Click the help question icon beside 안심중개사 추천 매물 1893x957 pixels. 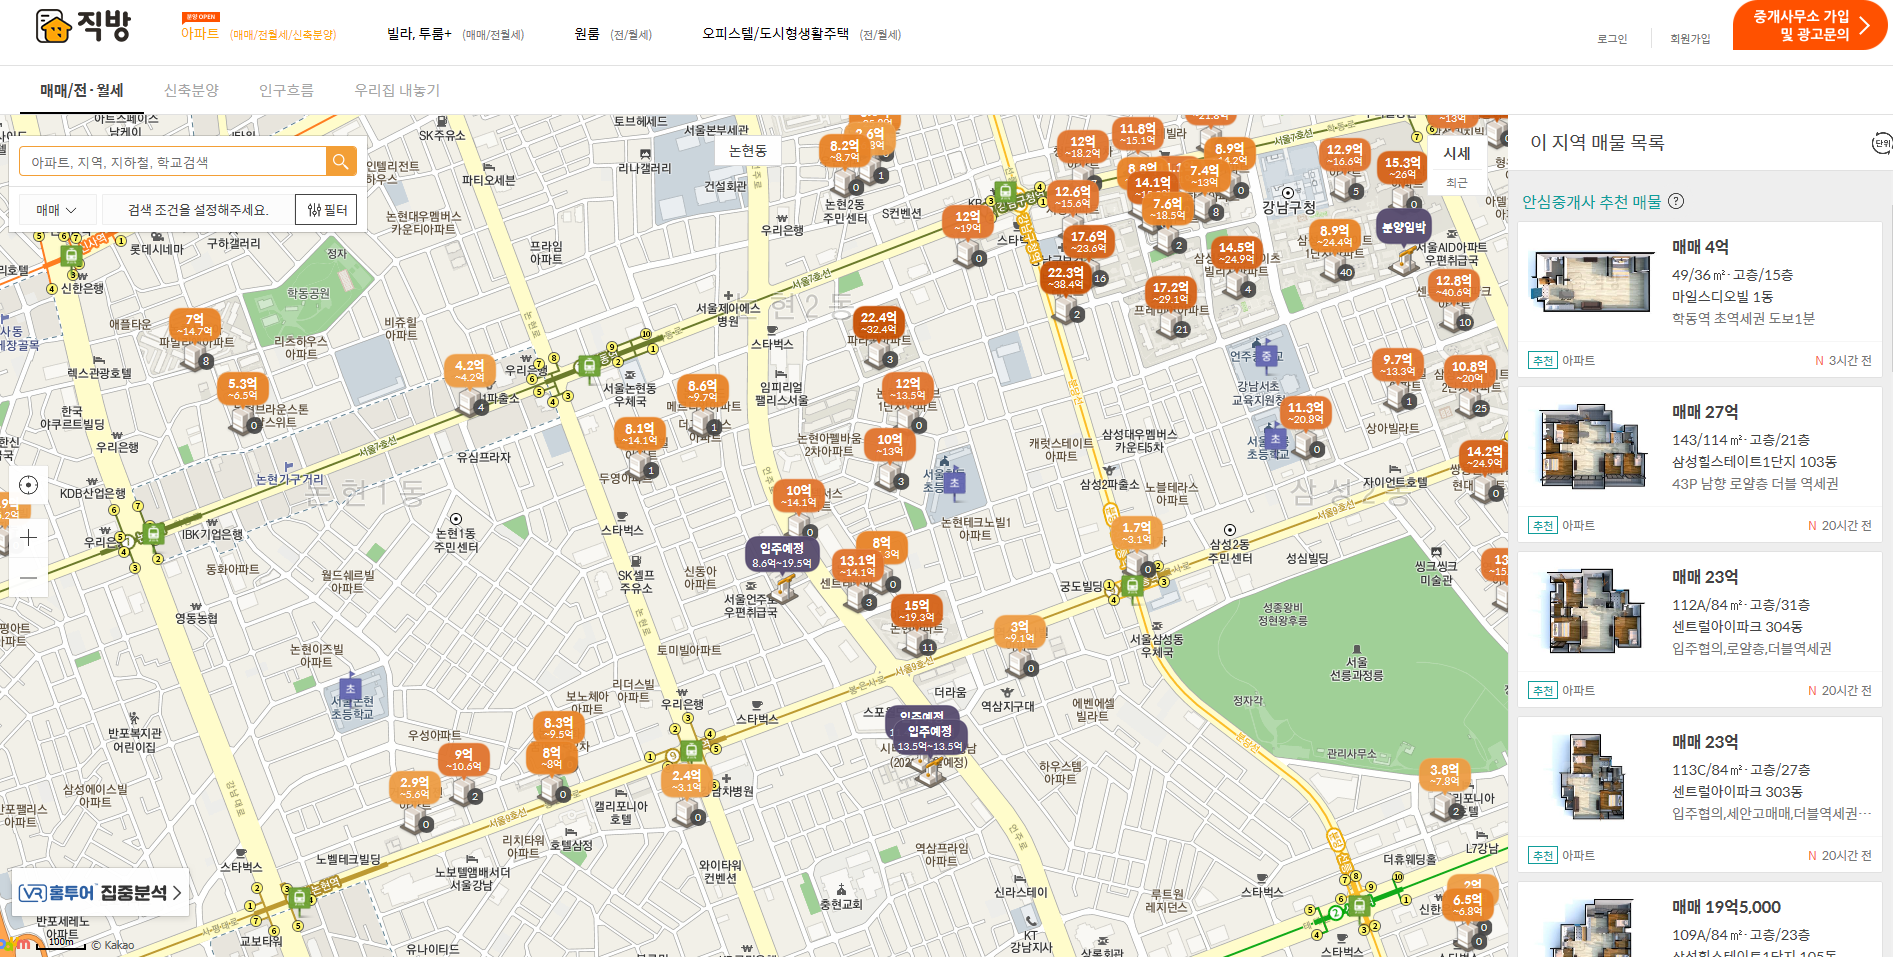[x=1676, y=201]
